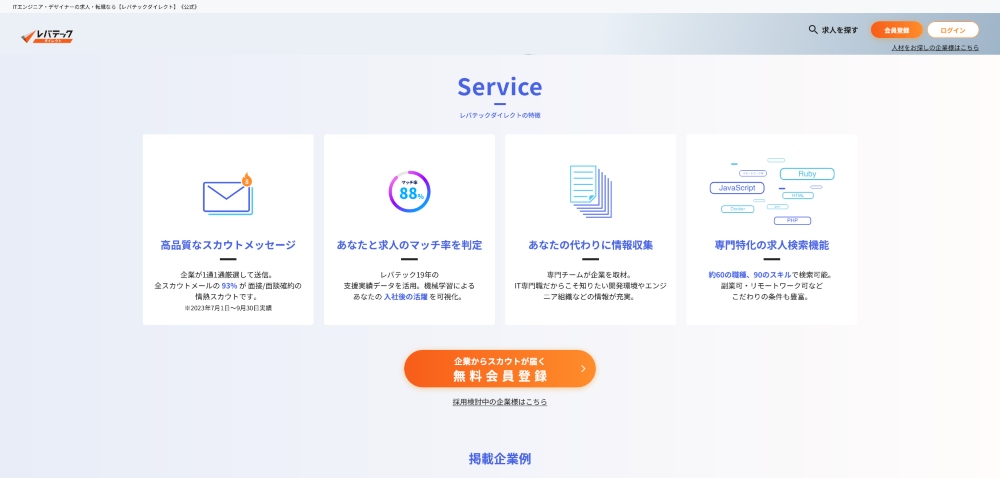Click the 無料会員登録 orange button
This screenshot has width=1000, height=478.
pos(500,368)
